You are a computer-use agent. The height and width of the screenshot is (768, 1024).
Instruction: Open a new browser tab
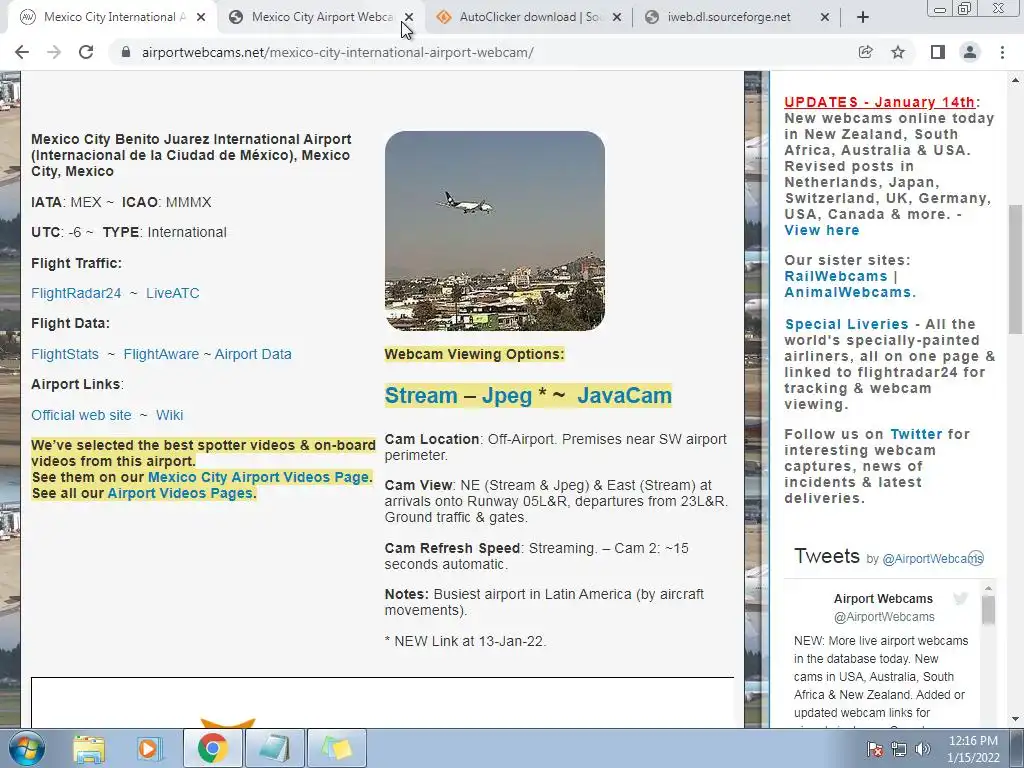coord(863,17)
